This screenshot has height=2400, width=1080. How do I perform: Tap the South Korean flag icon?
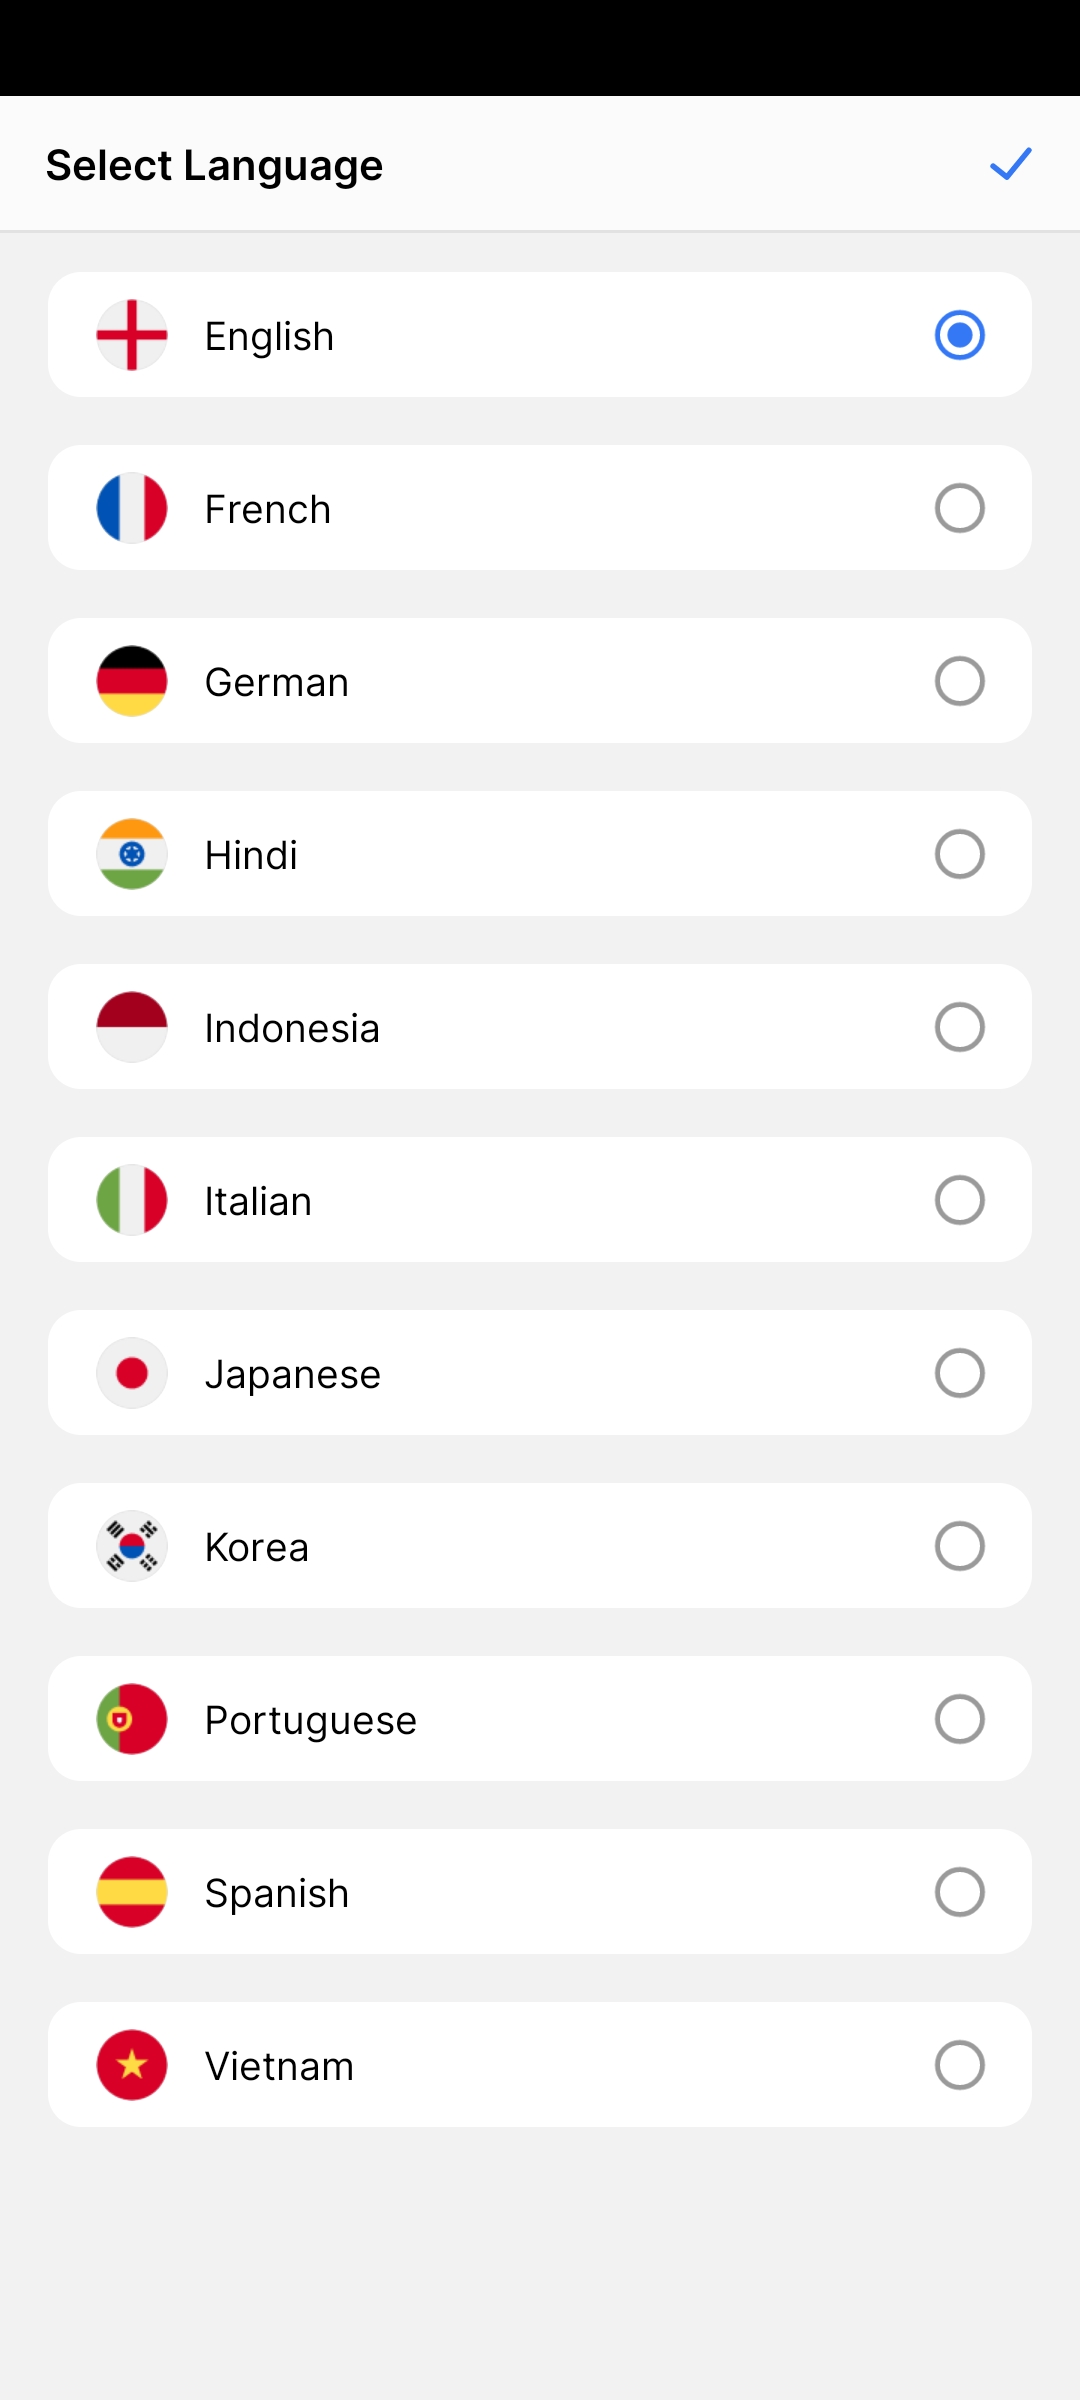pos(132,1546)
